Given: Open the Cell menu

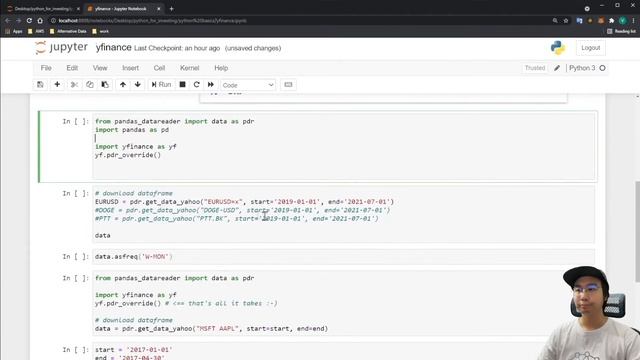Looking at the screenshot, I should pyautogui.click(x=159, y=68).
